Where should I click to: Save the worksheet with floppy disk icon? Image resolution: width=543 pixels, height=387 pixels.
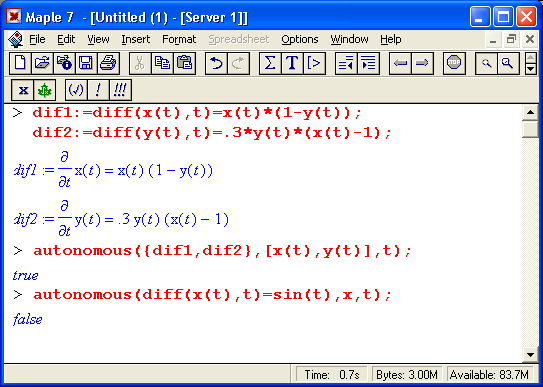(86, 63)
